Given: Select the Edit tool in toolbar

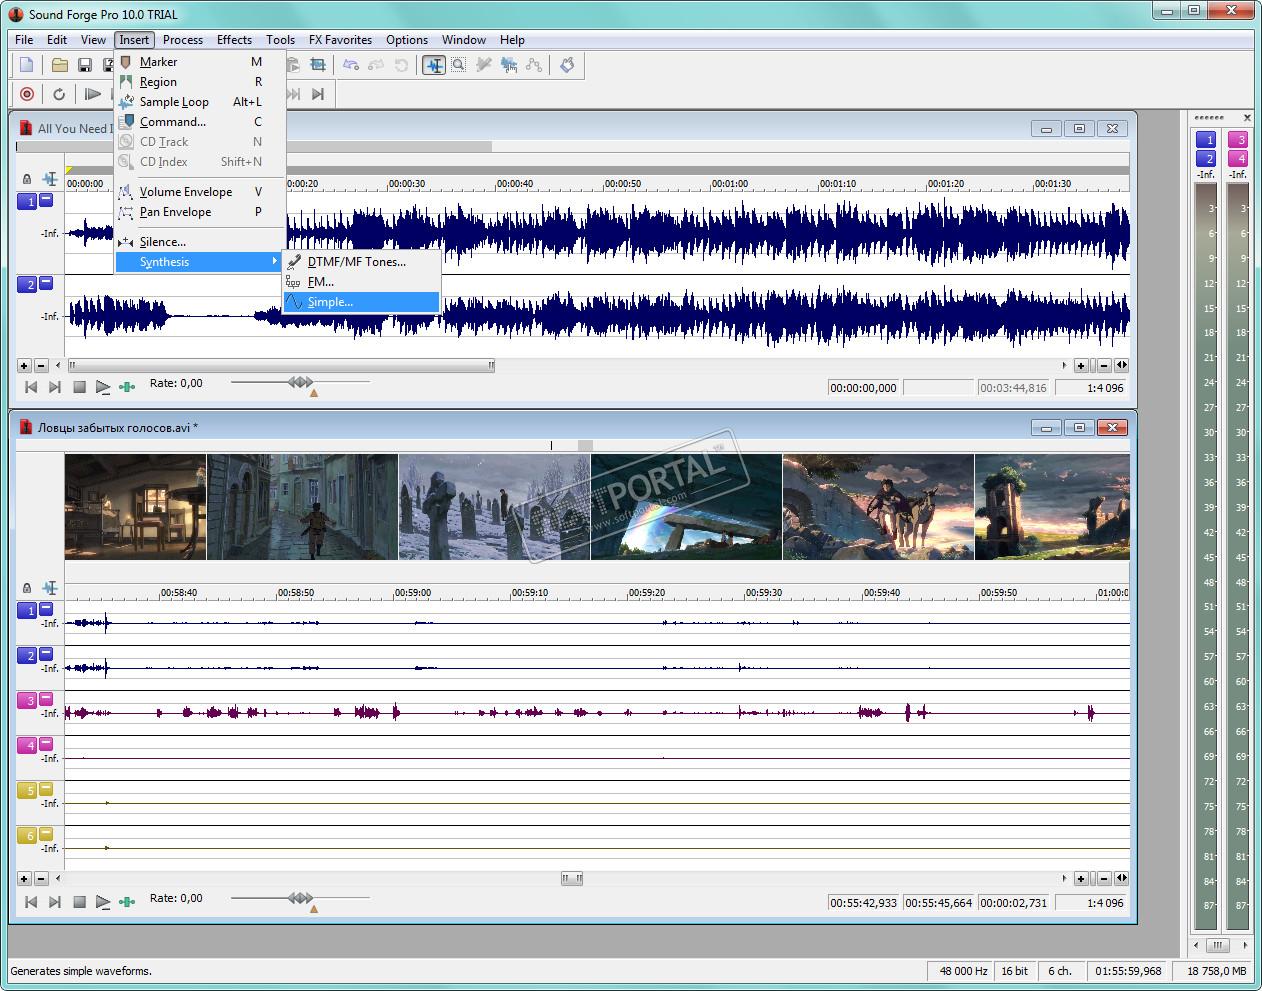Looking at the screenshot, I should pyautogui.click(x=434, y=65).
